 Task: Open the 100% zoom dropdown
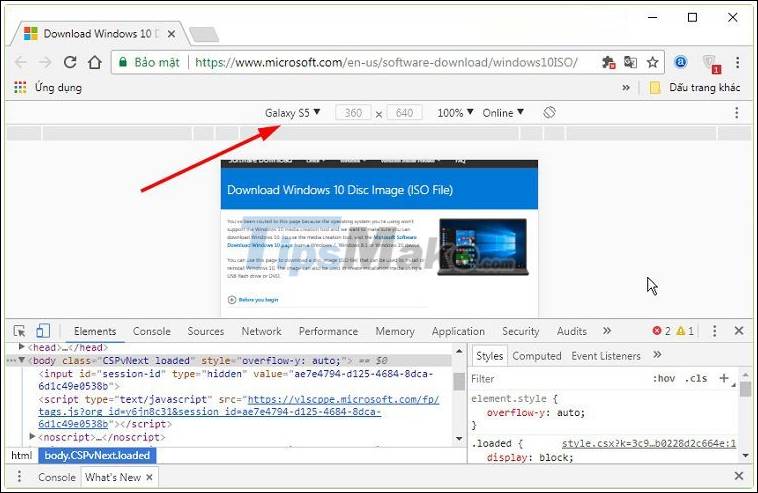pyautogui.click(x=455, y=113)
